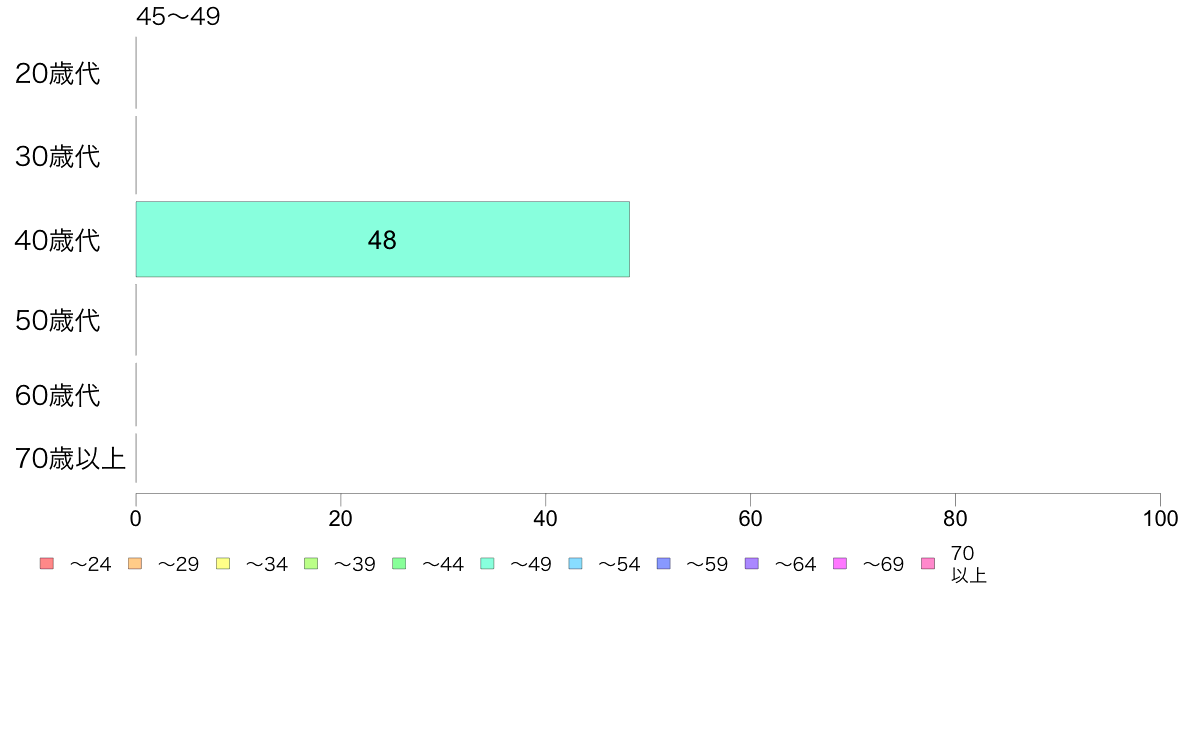Click the 40歳代 teal bar
This screenshot has height=736, width=1188.
tap(383, 240)
